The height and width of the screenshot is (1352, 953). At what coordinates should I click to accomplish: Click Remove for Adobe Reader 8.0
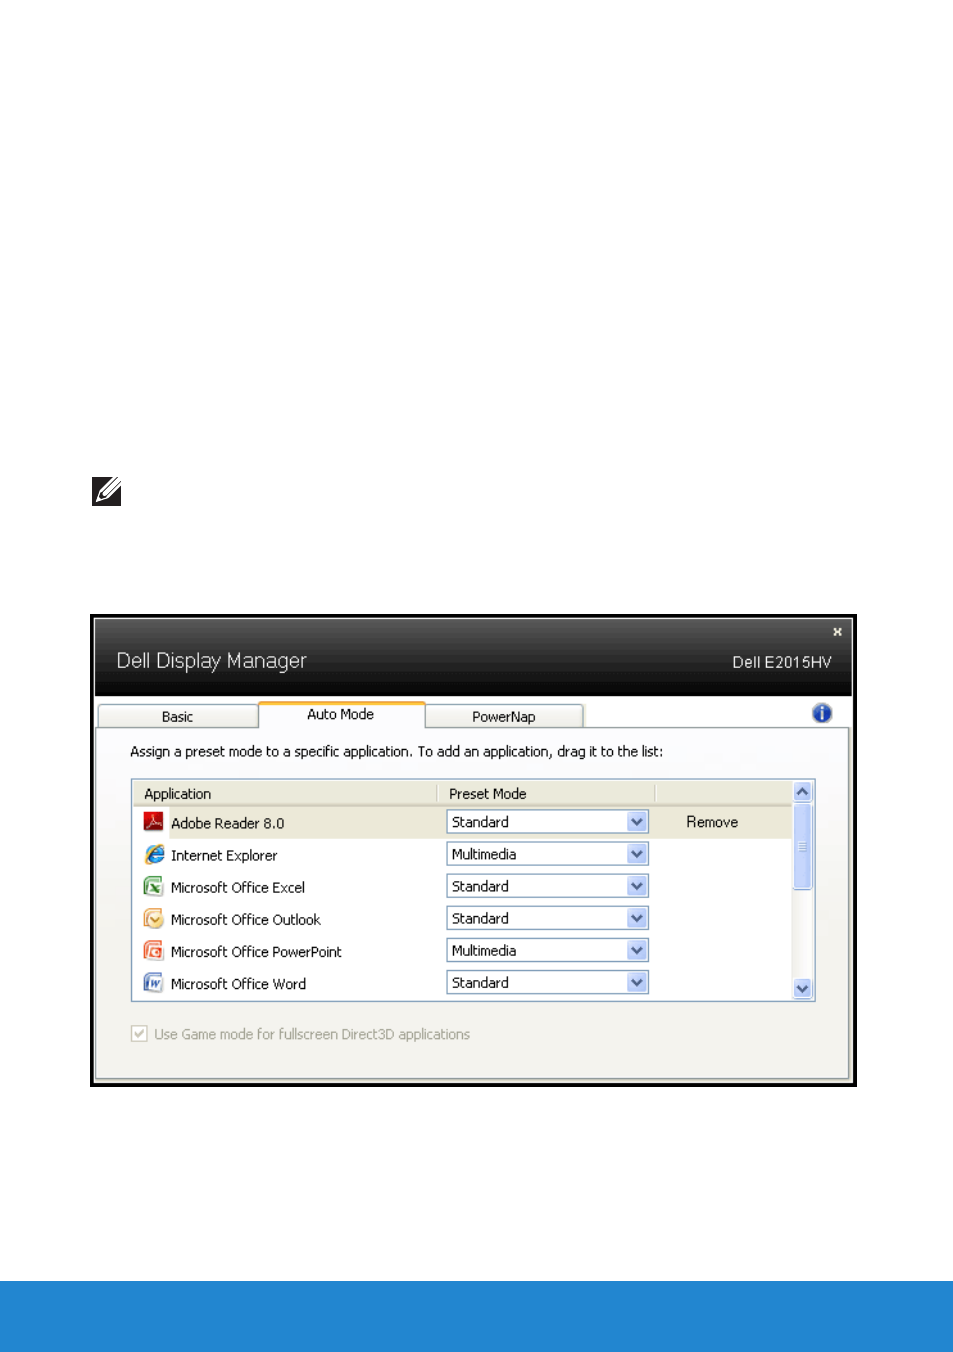(712, 822)
